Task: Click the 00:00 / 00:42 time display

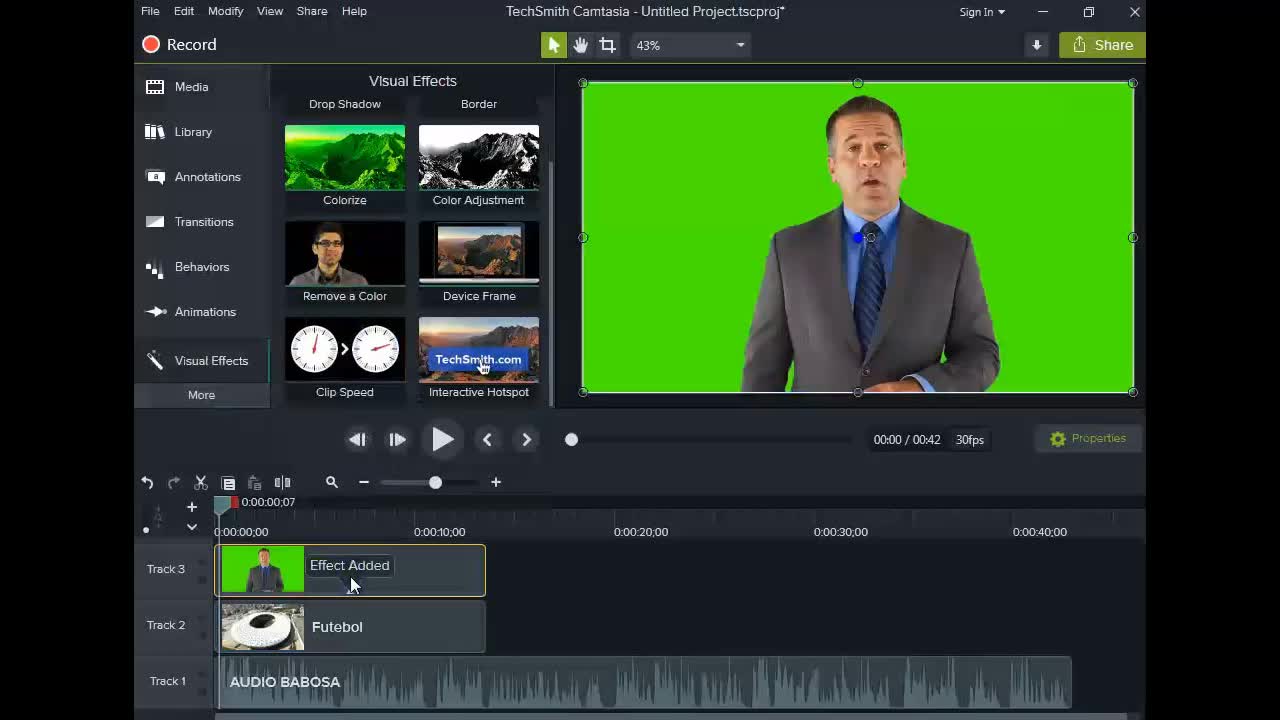Action: tap(907, 439)
